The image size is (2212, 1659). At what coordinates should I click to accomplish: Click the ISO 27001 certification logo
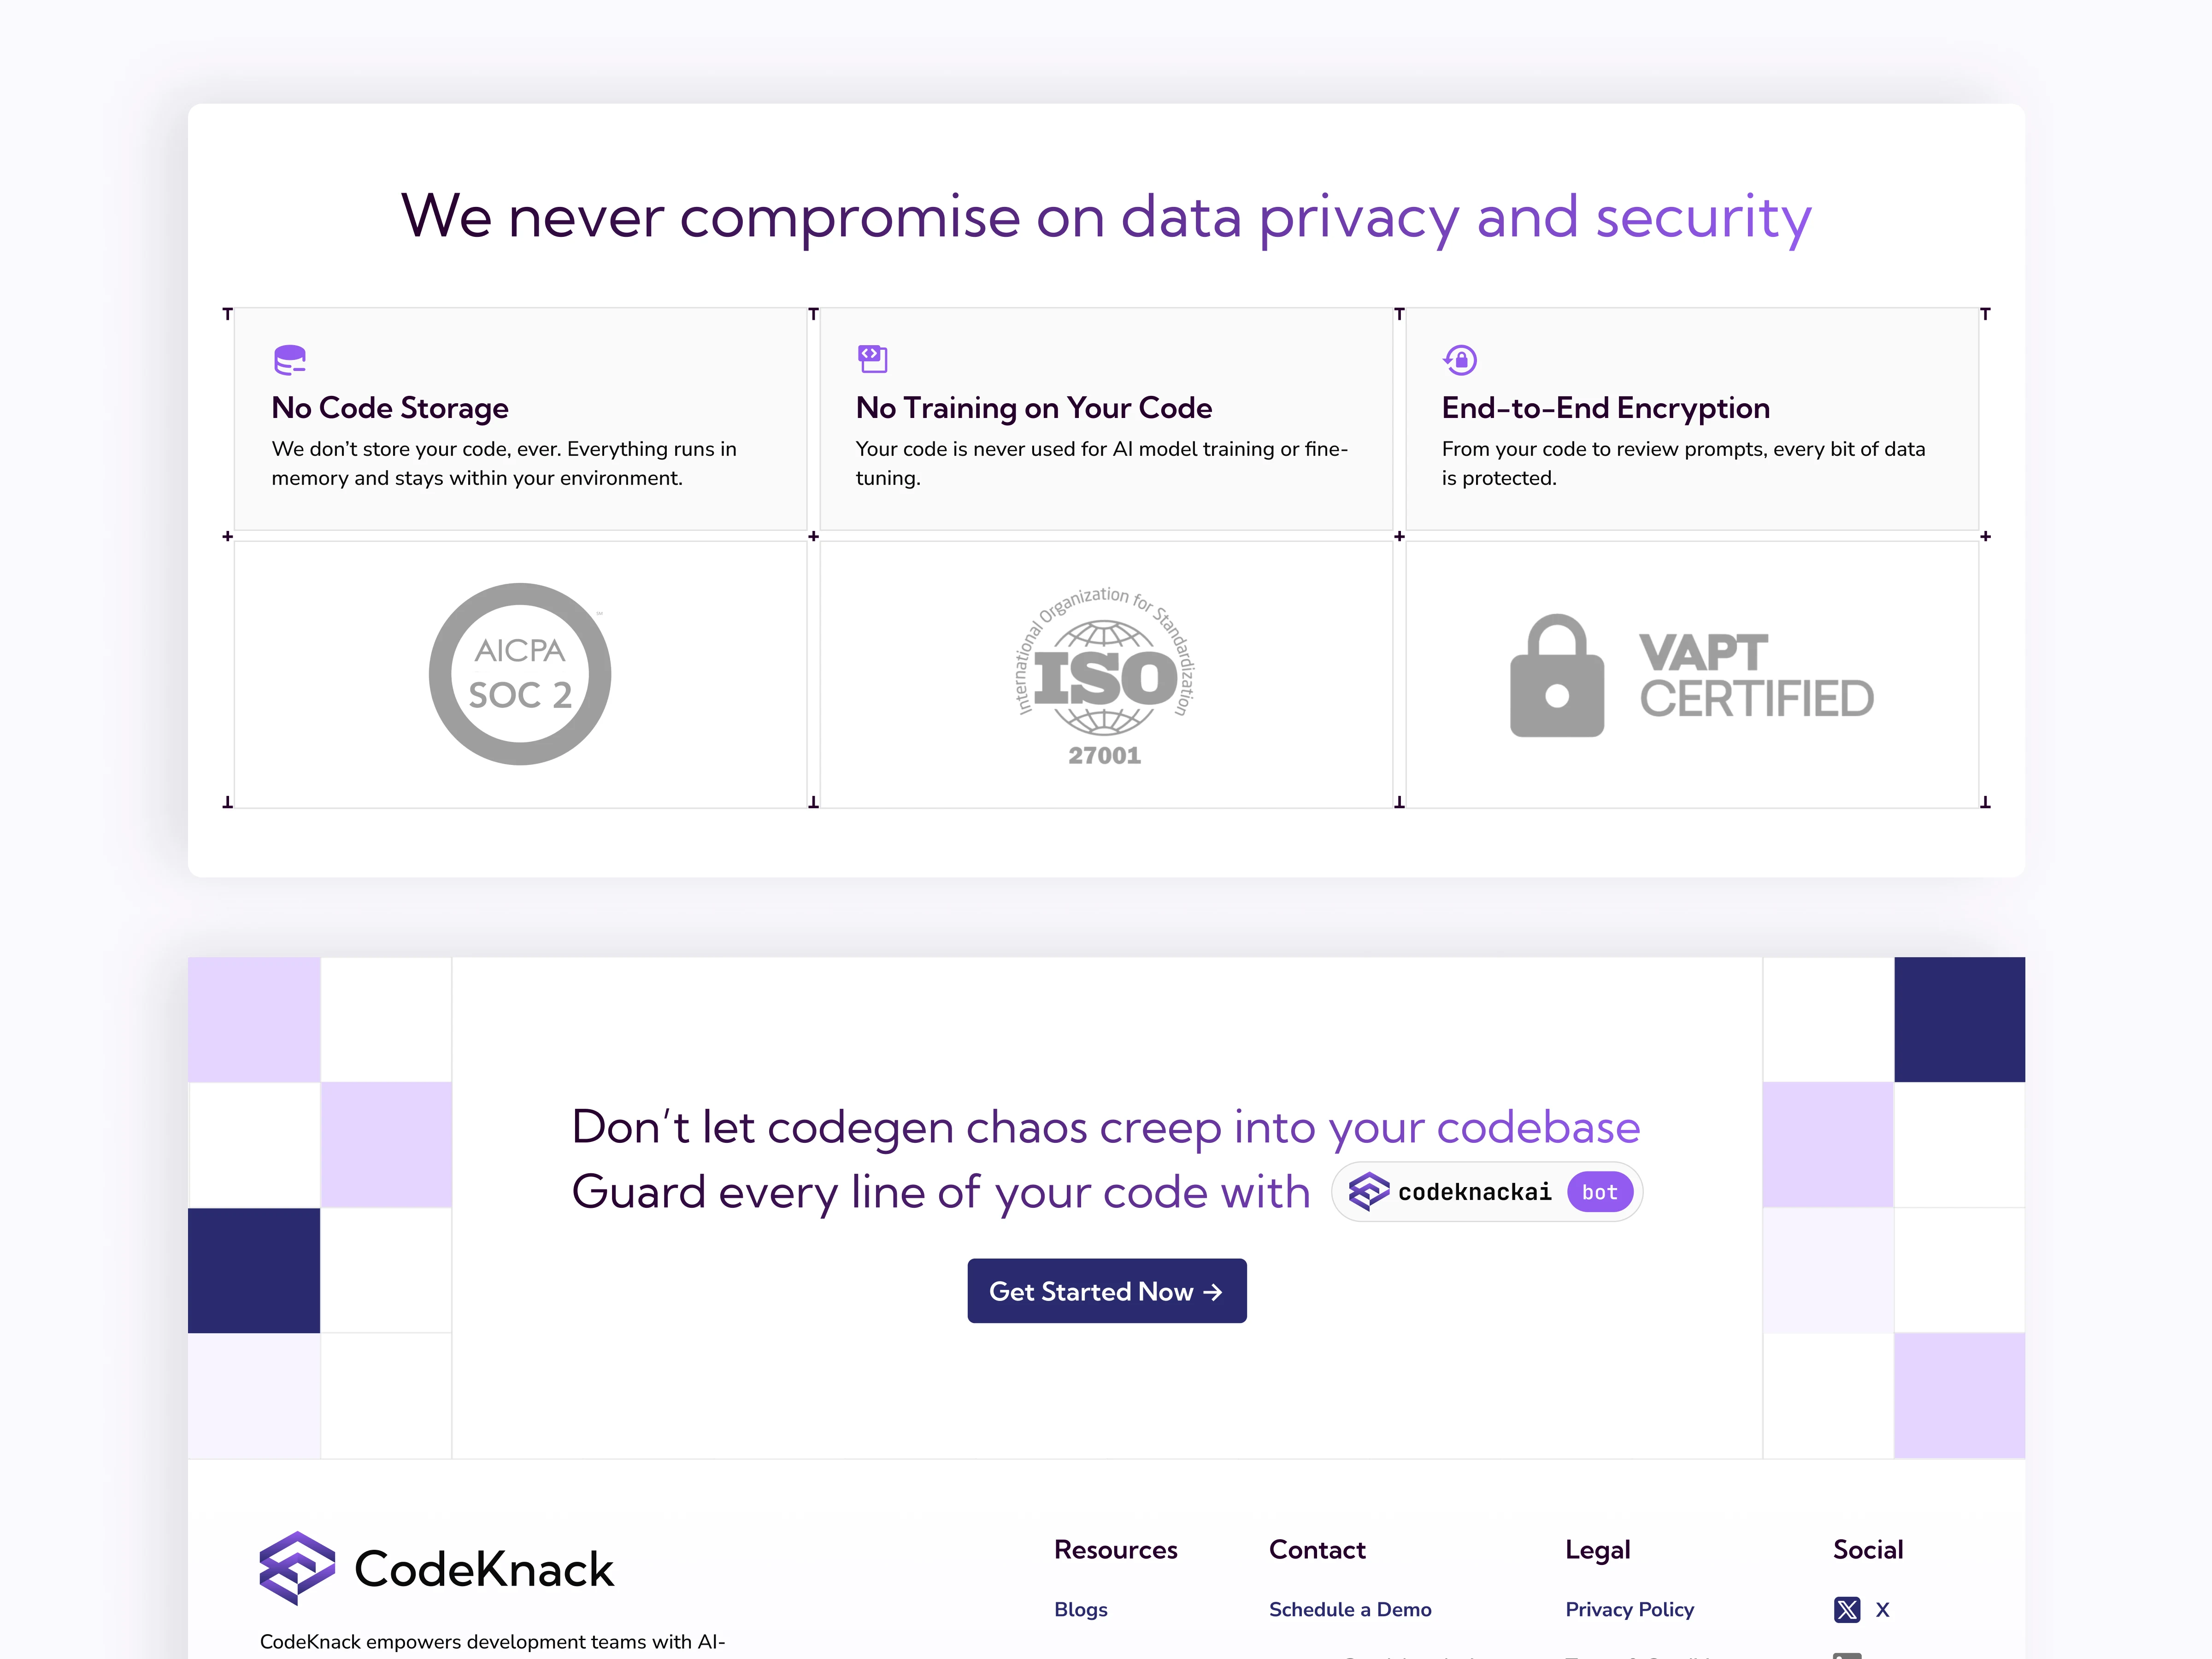tap(1105, 676)
